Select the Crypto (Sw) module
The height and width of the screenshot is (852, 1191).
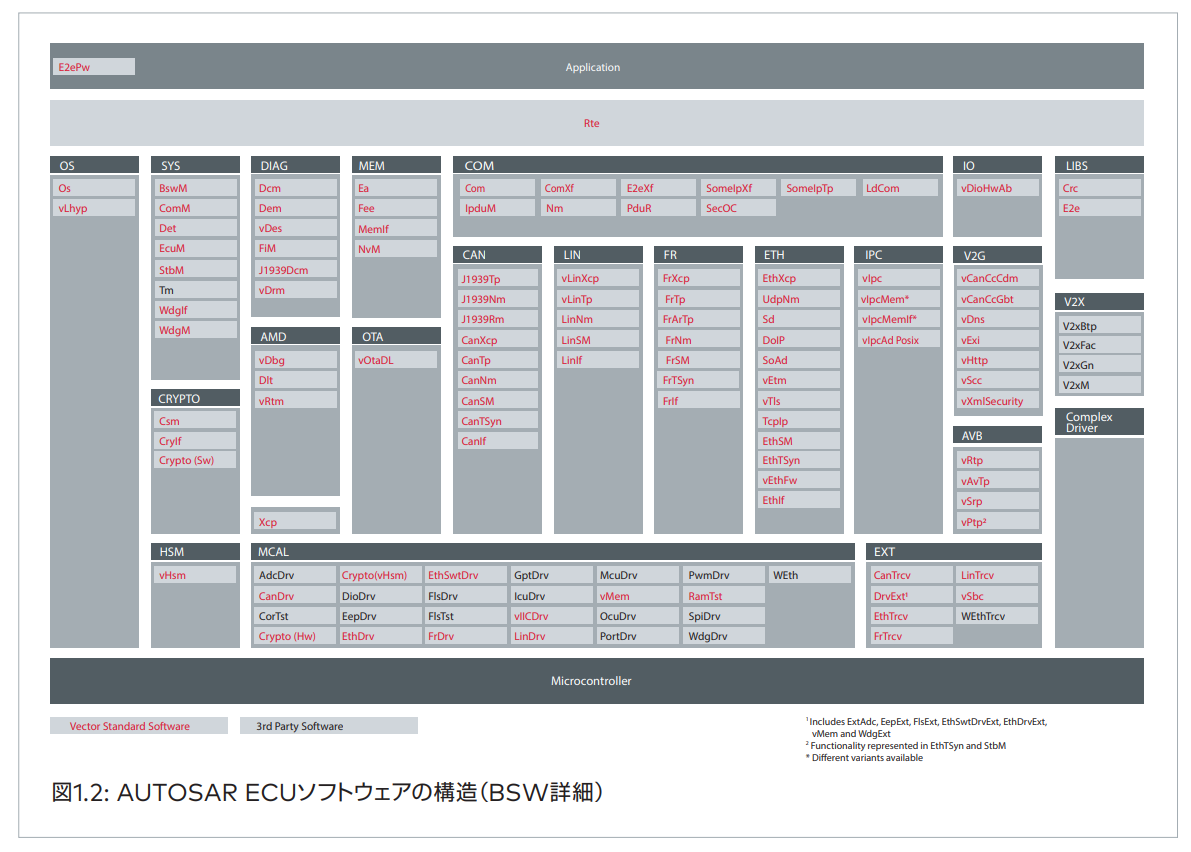[x=195, y=460]
